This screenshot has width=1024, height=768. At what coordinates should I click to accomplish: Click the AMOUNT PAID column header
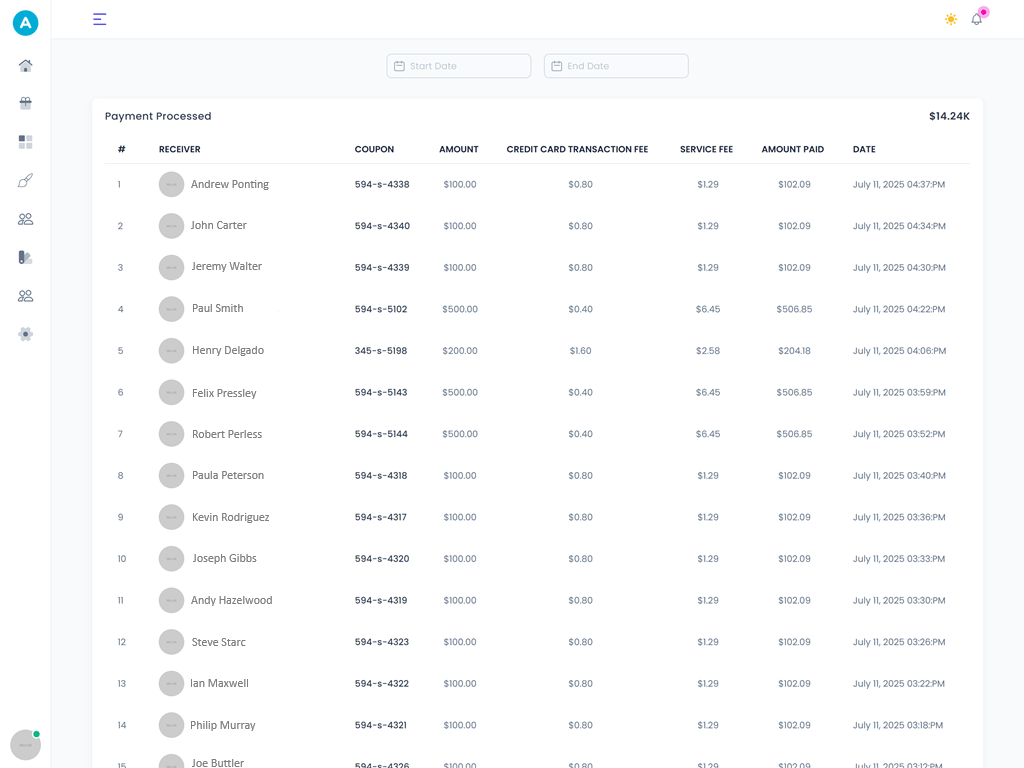793,150
